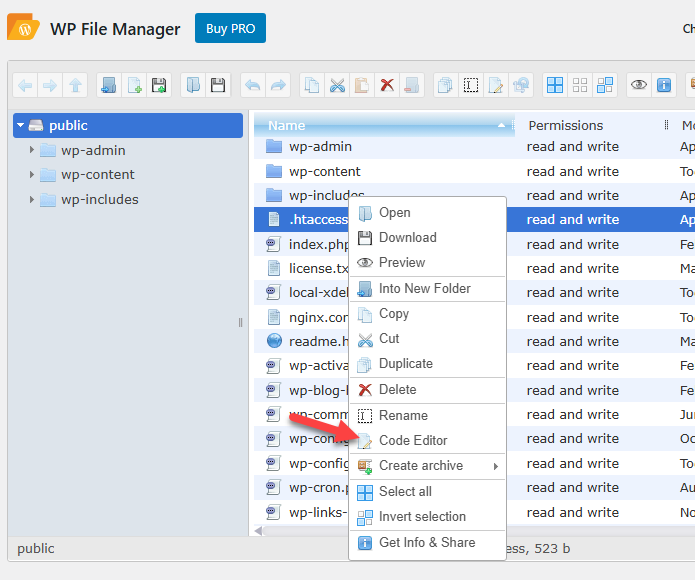Choose Get Info & Share in context menu

pos(428,543)
